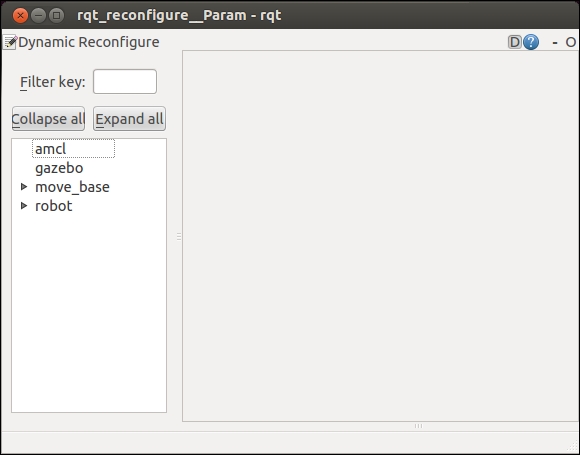The height and width of the screenshot is (455, 580).
Task: Minimize the rqt_reconfigure window
Action: point(38,16)
